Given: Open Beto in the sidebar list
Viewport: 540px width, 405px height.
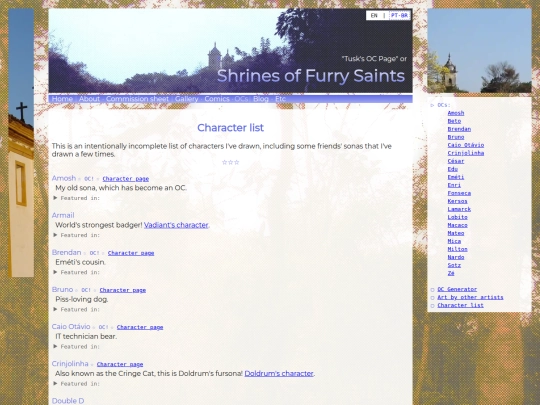Looking at the screenshot, I should coord(454,121).
